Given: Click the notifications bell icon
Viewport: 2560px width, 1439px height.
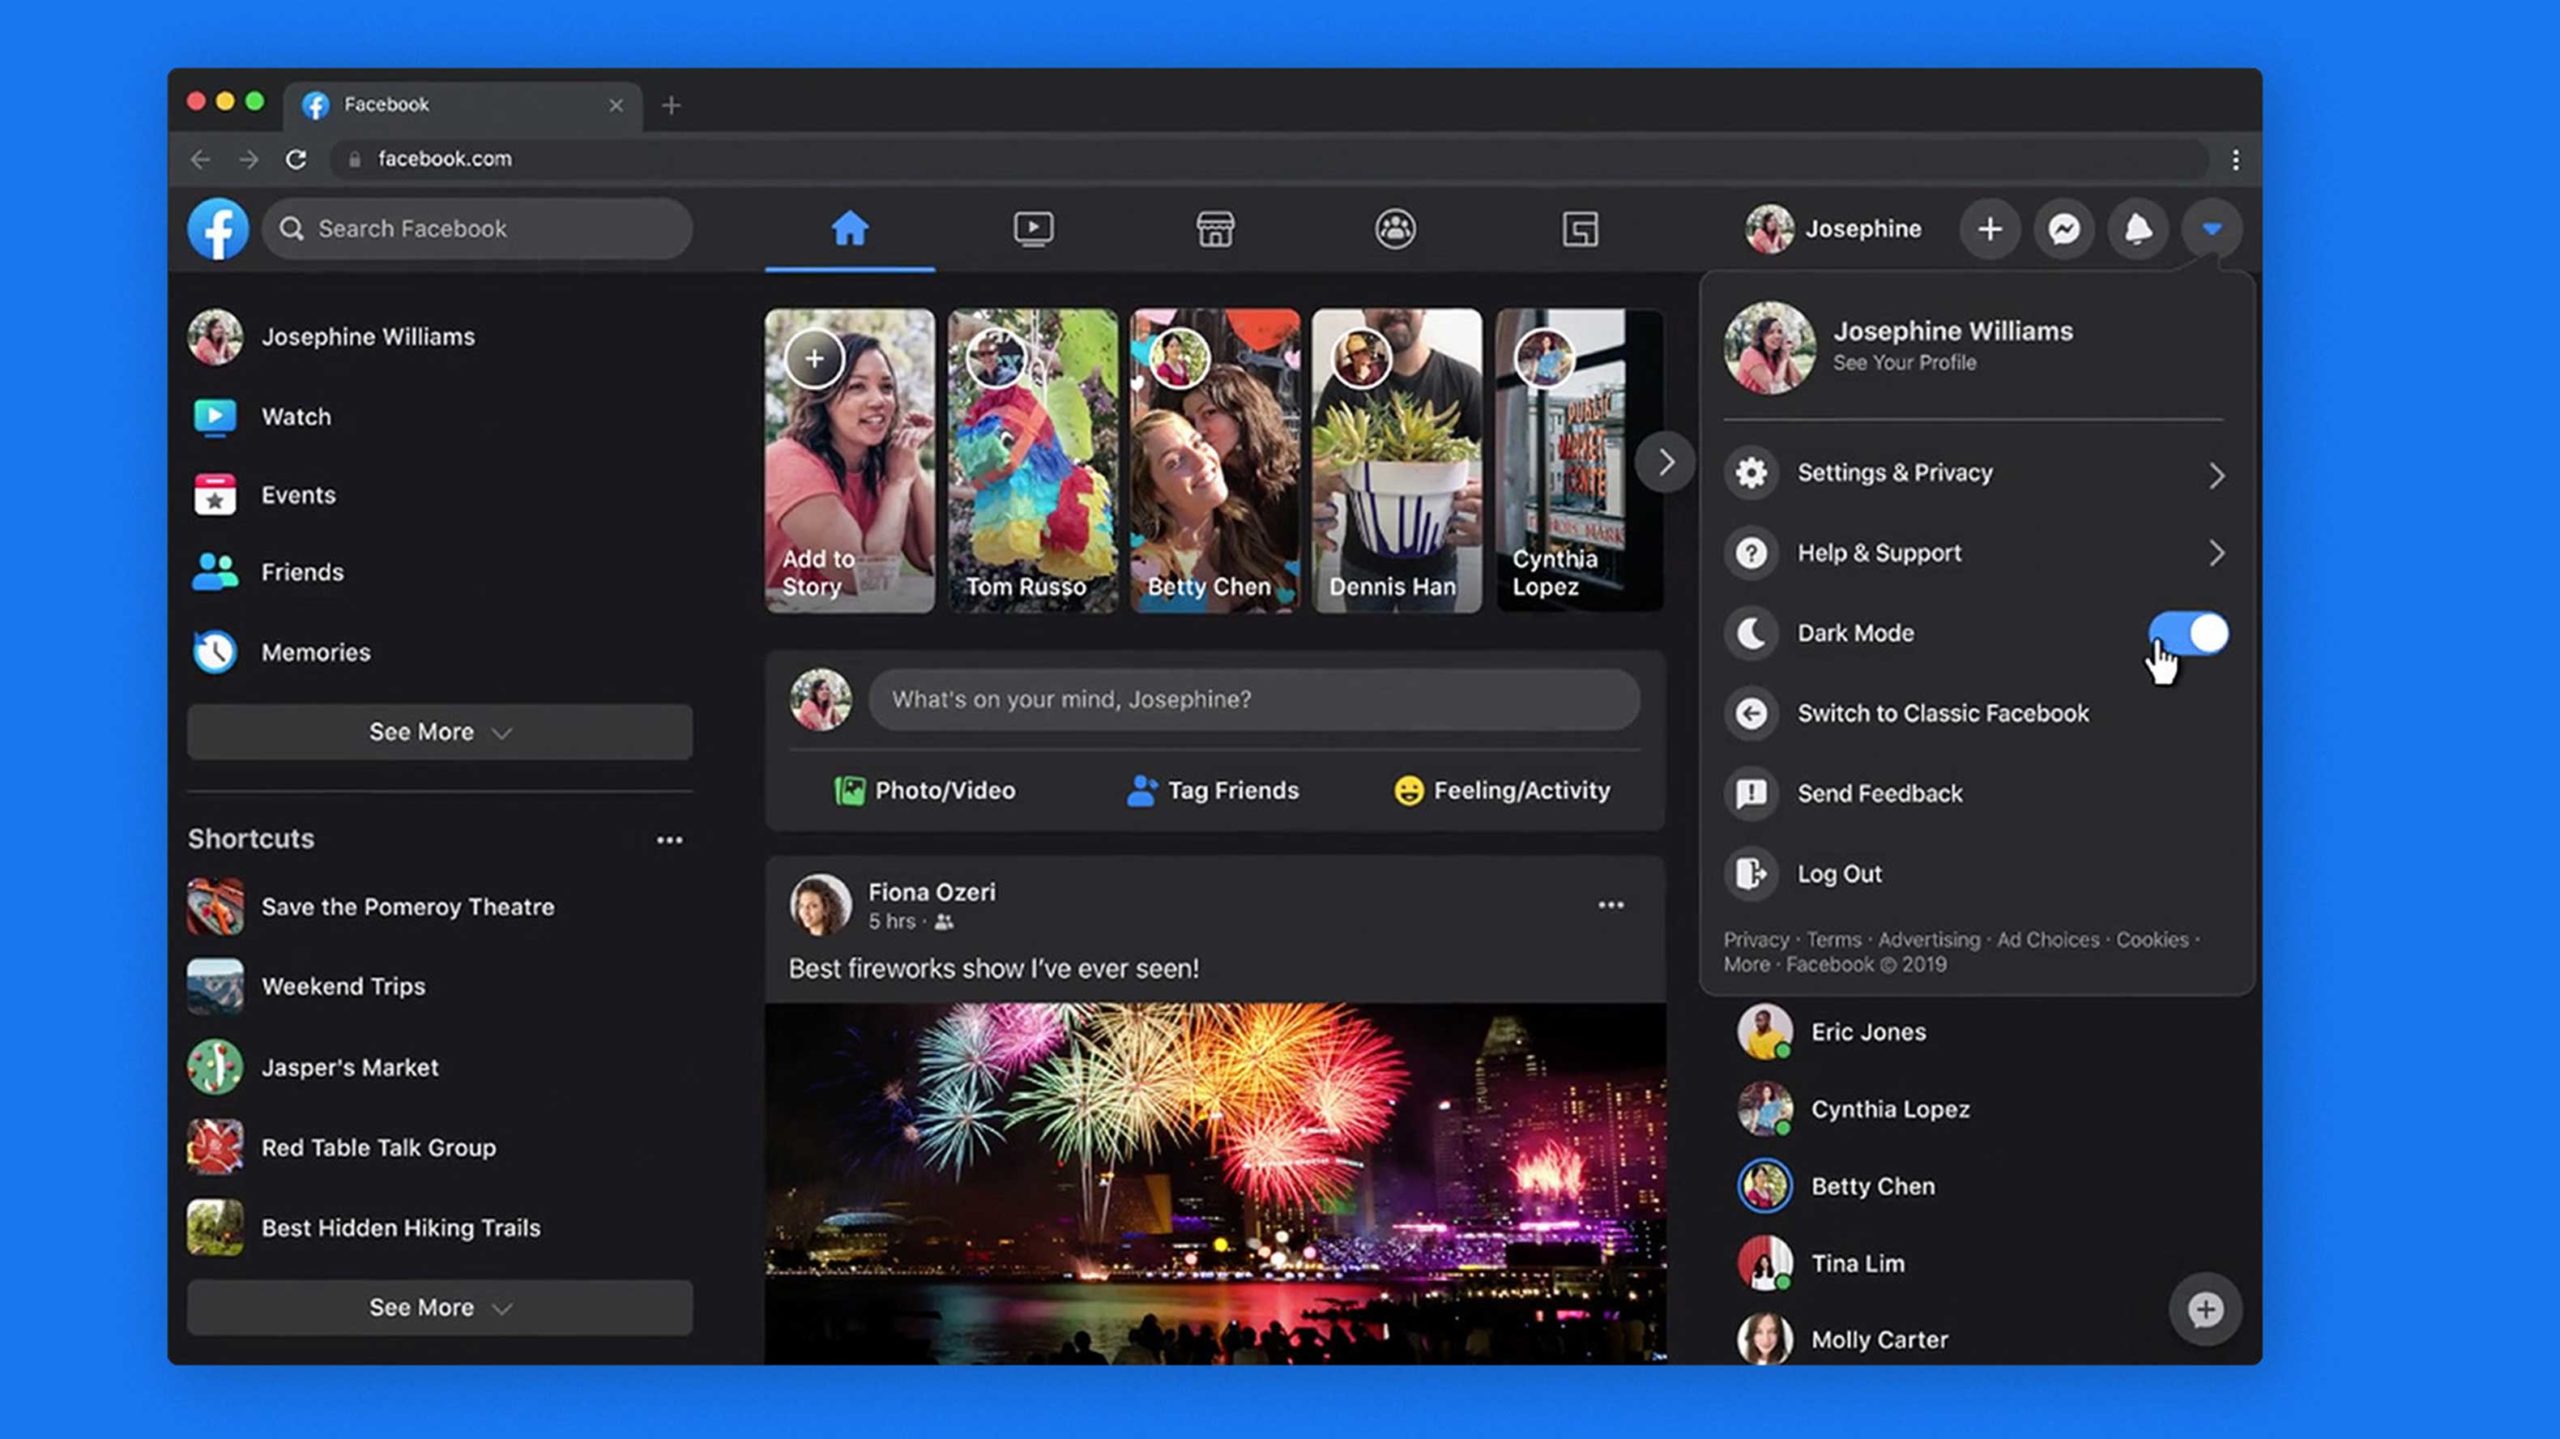Looking at the screenshot, I should point(2138,229).
